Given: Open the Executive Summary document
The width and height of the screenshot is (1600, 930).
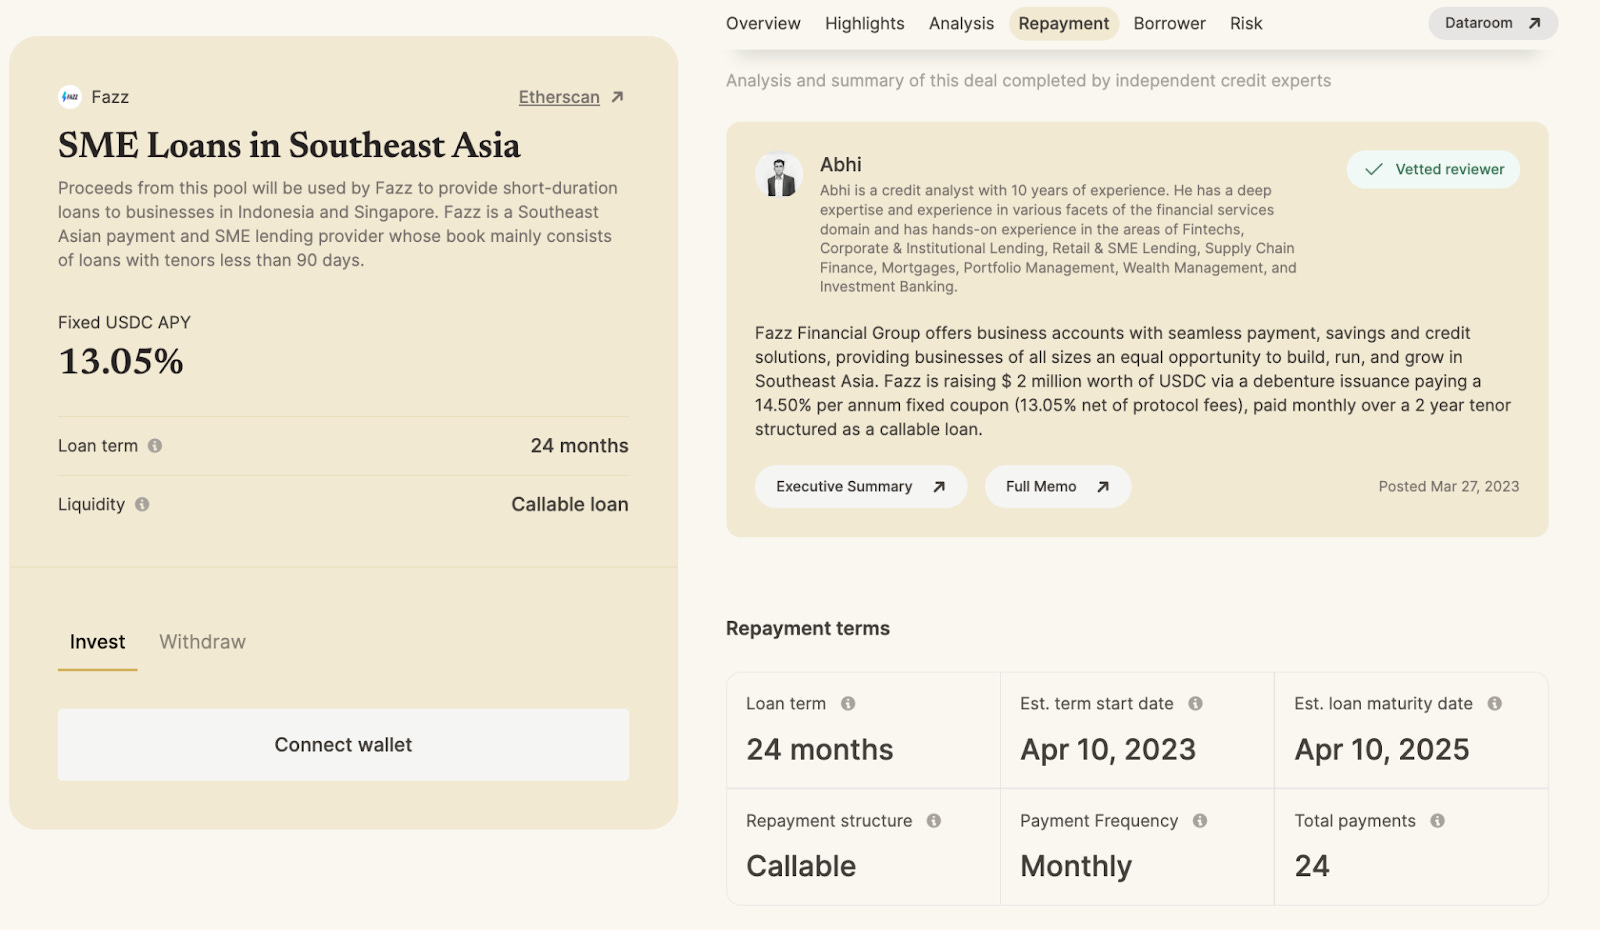Looking at the screenshot, I should (x=860, y=487).
